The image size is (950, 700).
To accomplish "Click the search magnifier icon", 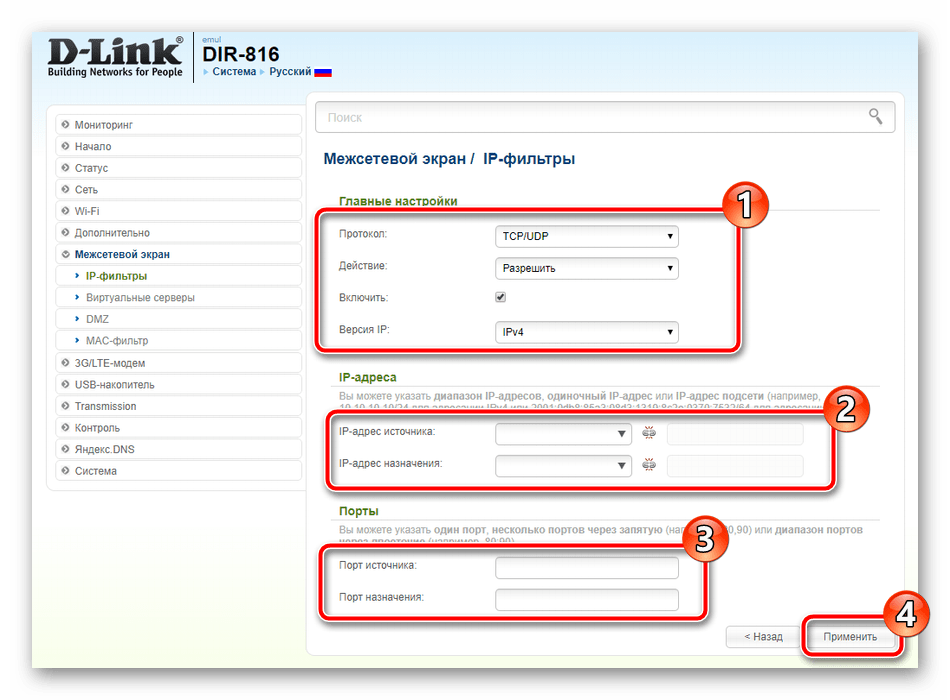I will (875, 116).
